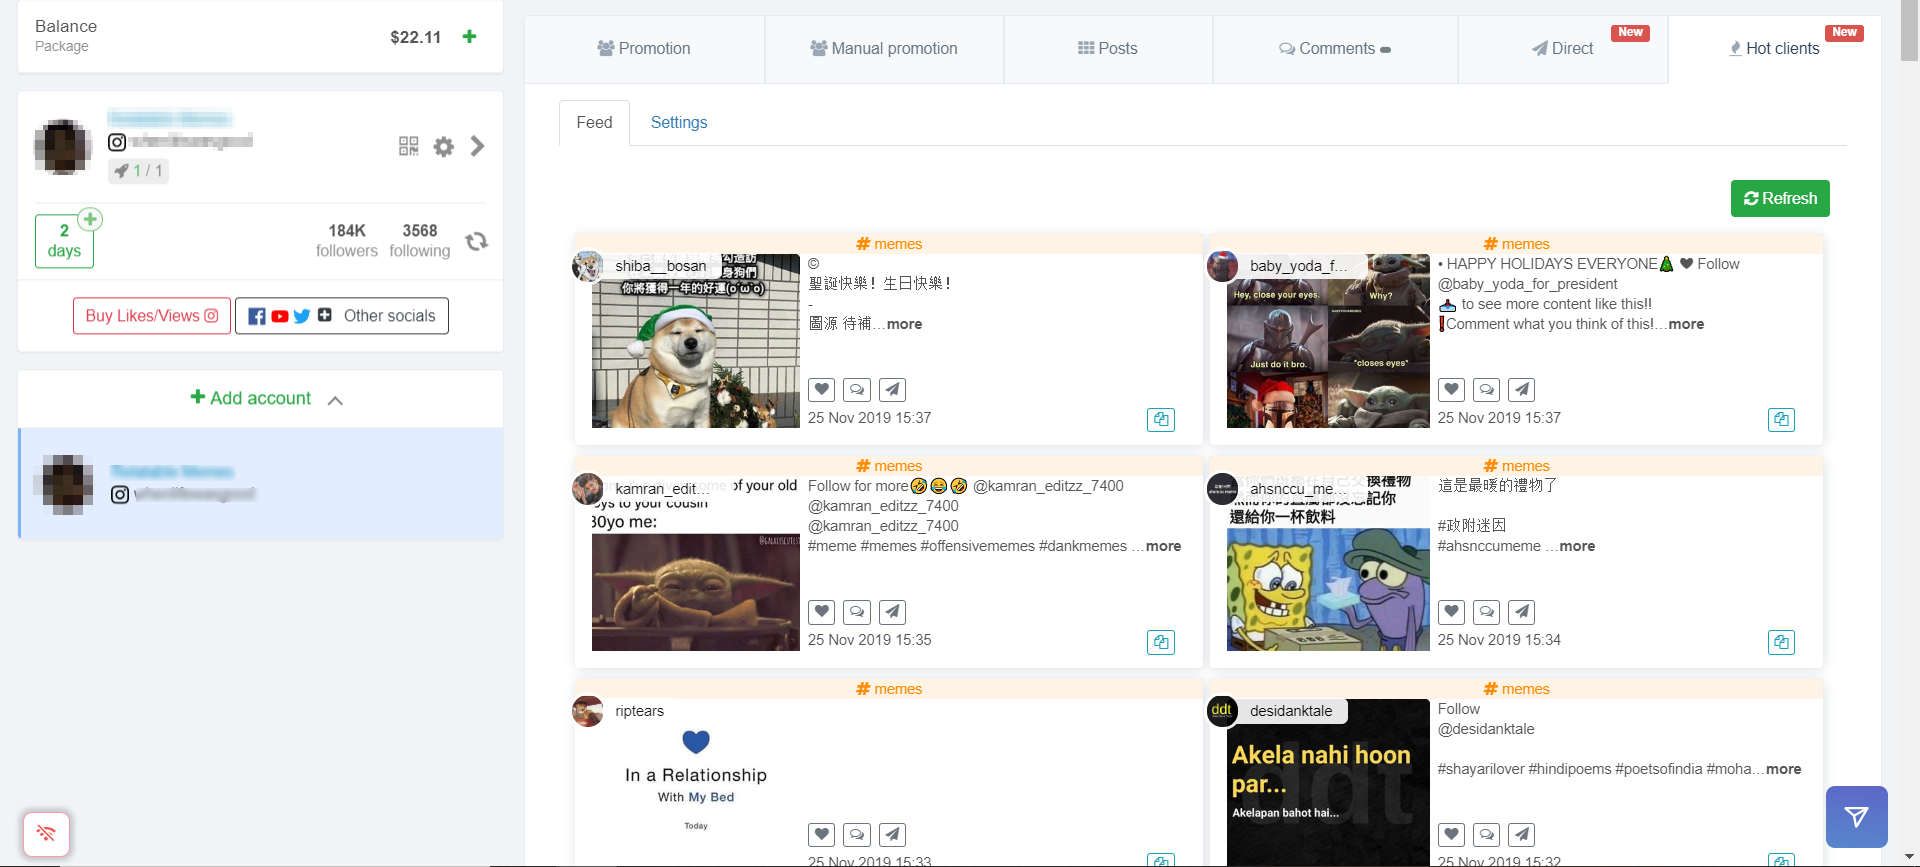Expand ahsnccu_me caption with more
Viewport: 1920px width, 867px height.
(x=1577, y=546)
